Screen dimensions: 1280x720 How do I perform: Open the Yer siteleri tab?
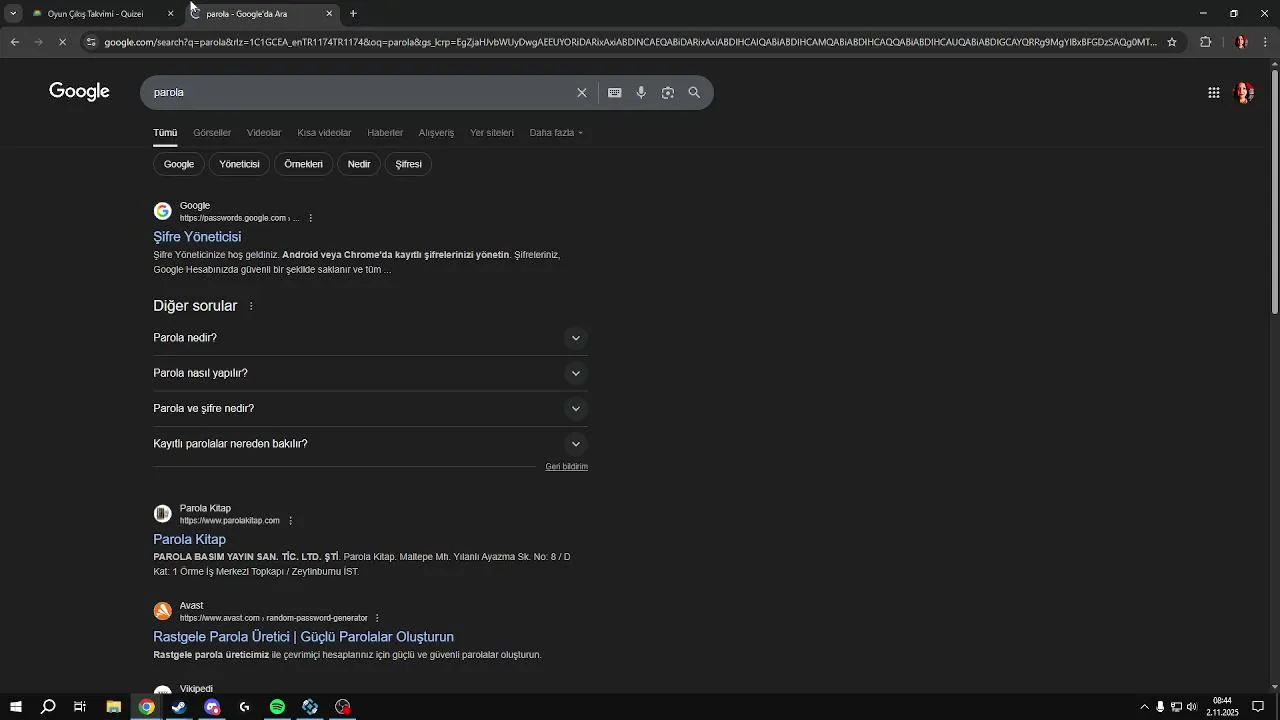pyautogui.click(x=492, y=133)
